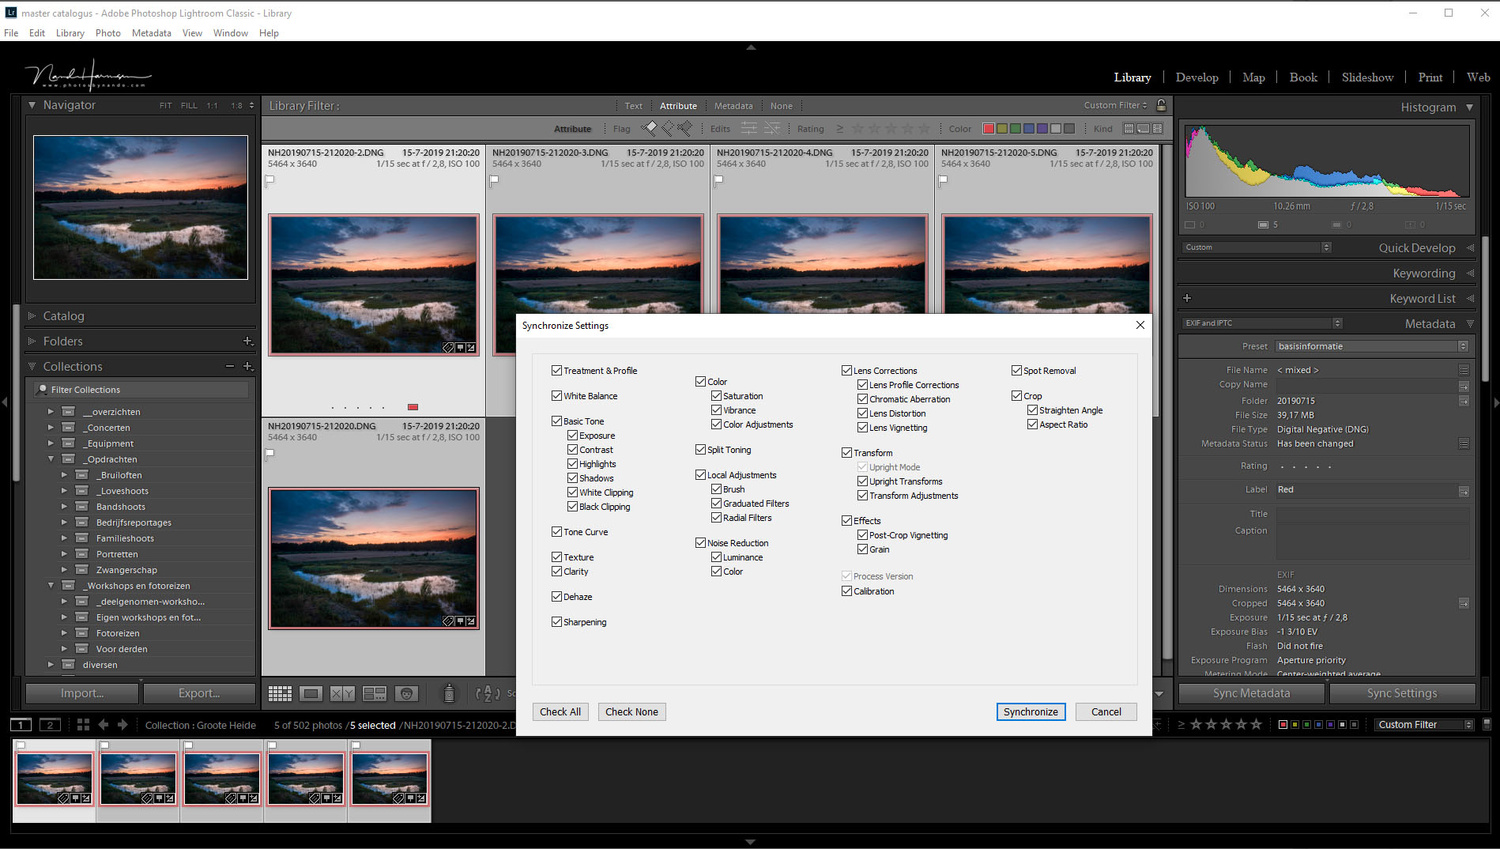Open the Library menu
The height and width of the screenshot is (849, 1500).
tap(70, 33)
